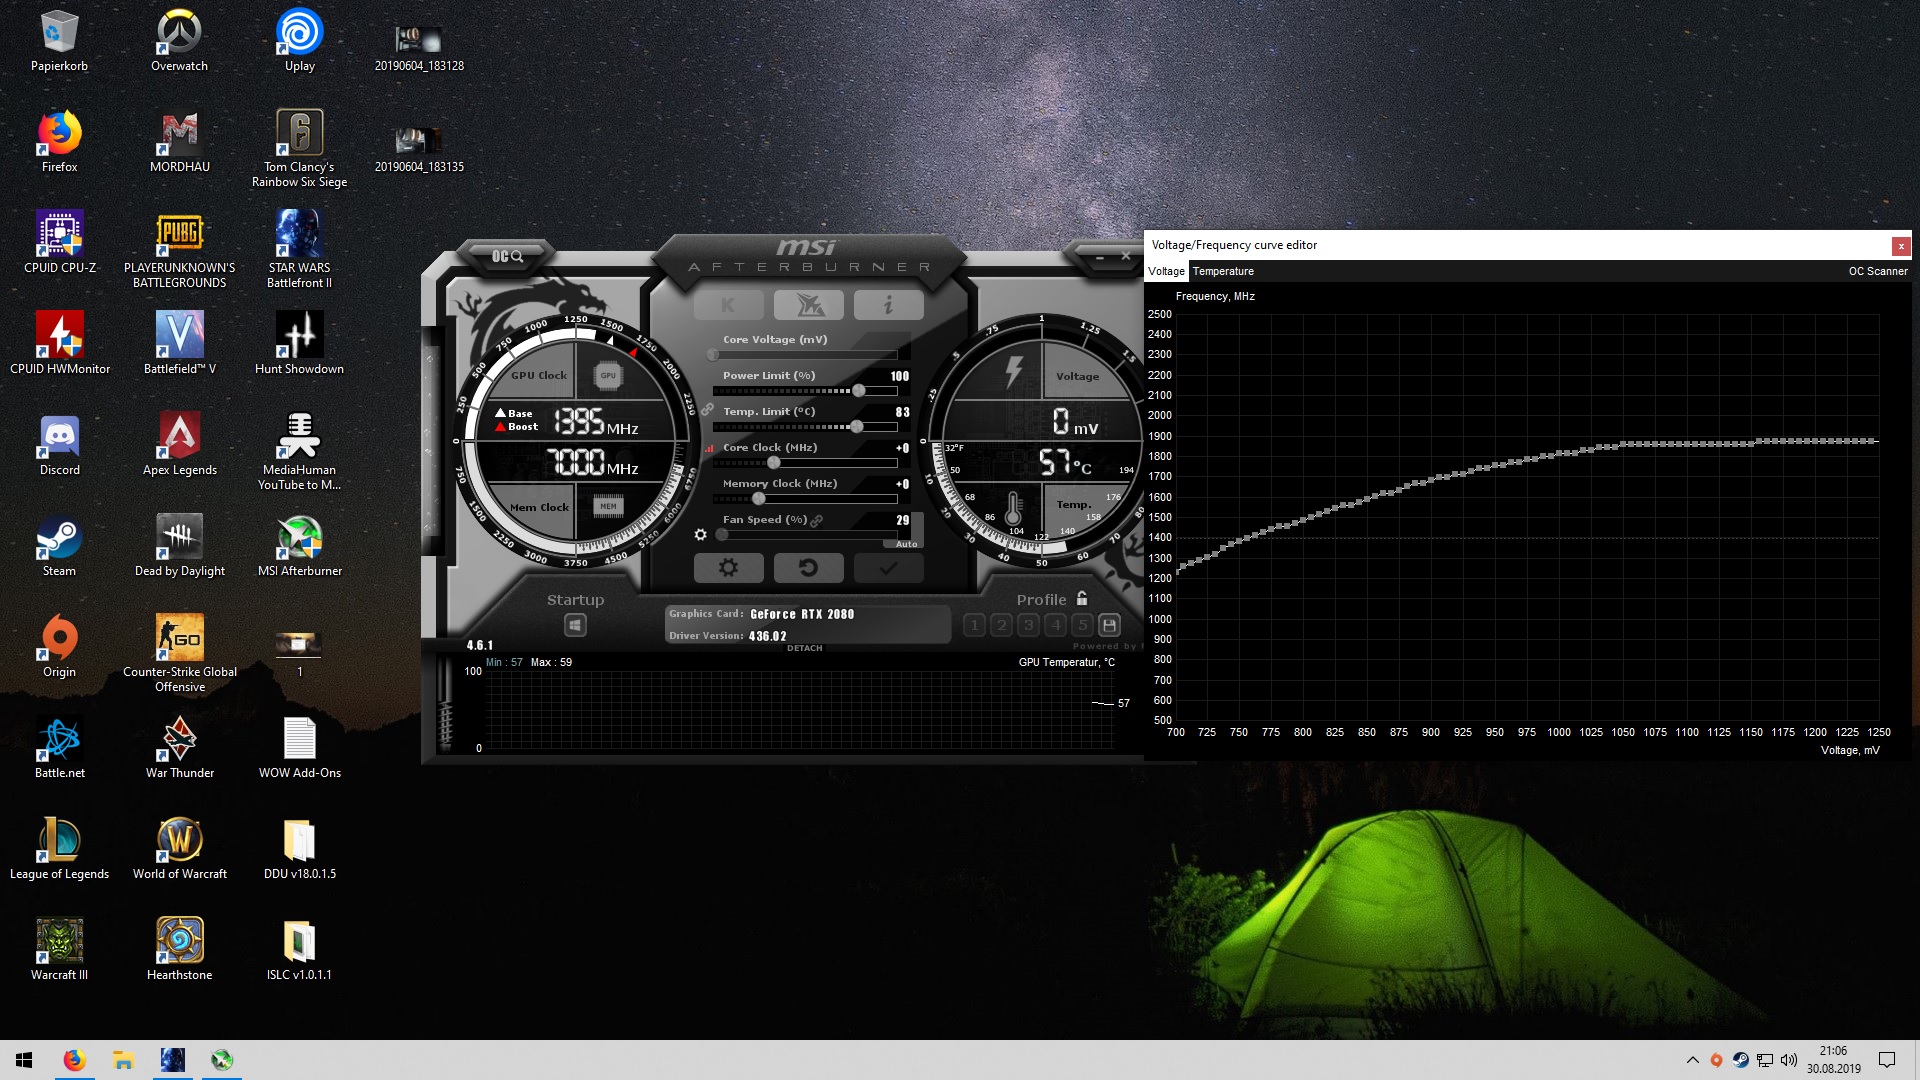1920x1080 pixels.
Task: Save profile using the floppy disk icon
Action: [x=1109, y=625]
